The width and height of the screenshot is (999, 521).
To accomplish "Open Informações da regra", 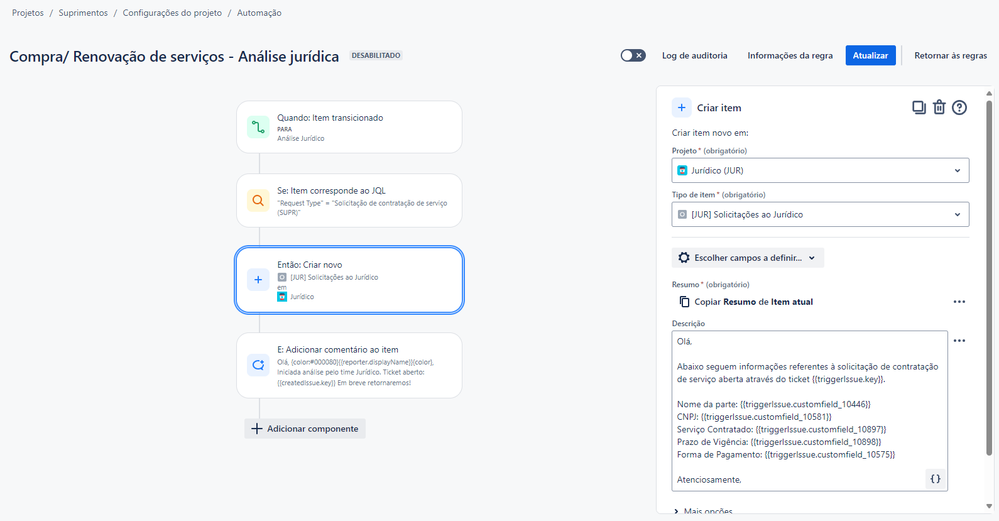I will 790,55.
